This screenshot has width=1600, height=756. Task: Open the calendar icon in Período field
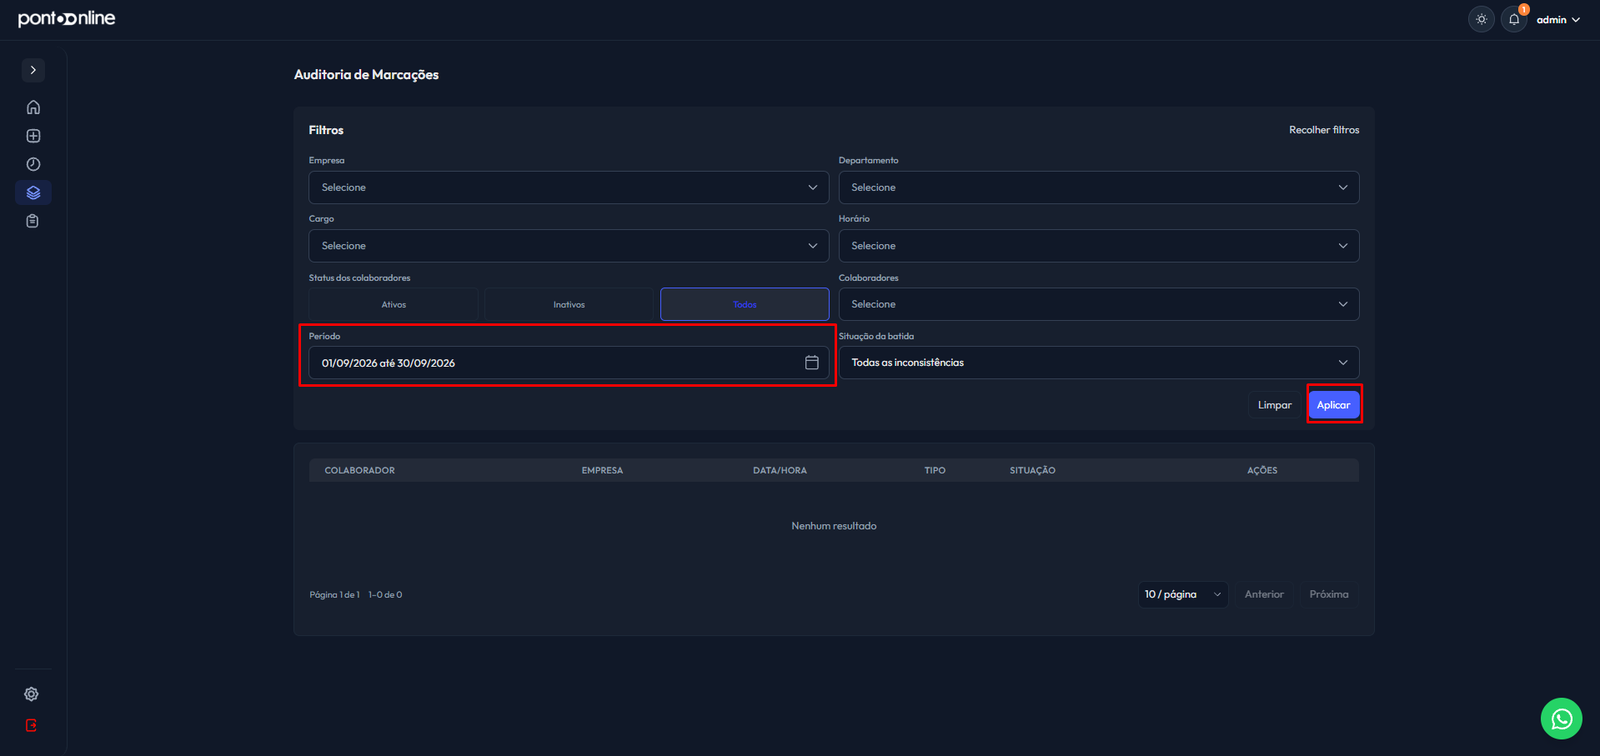[x=812, y=363]
